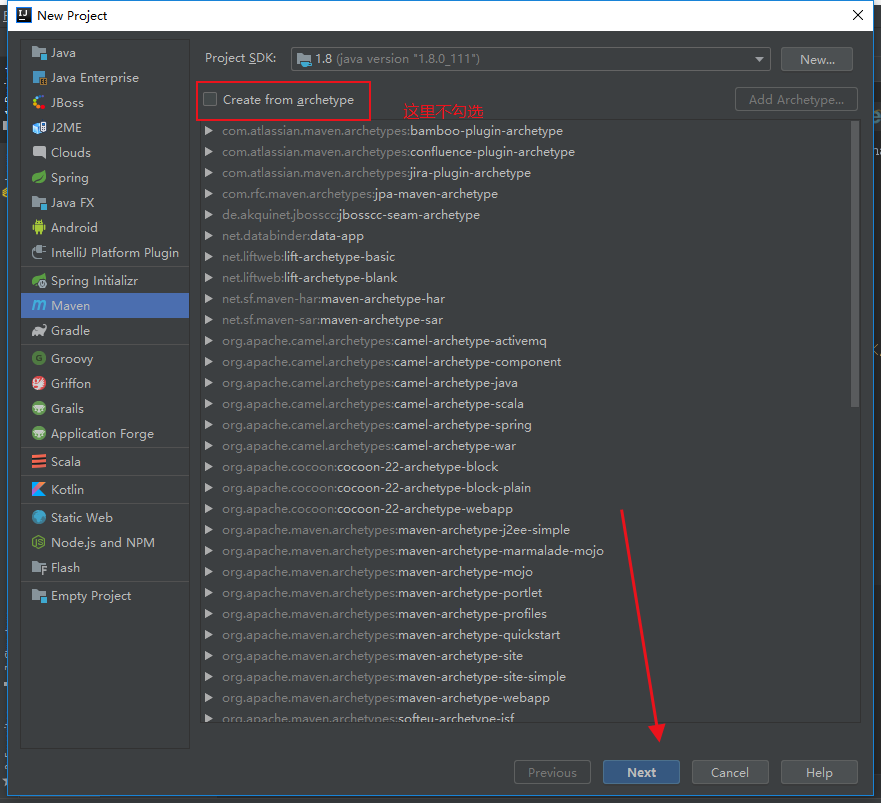Choose Spring project type label
The image size is (881, 803).
[70, 178]
